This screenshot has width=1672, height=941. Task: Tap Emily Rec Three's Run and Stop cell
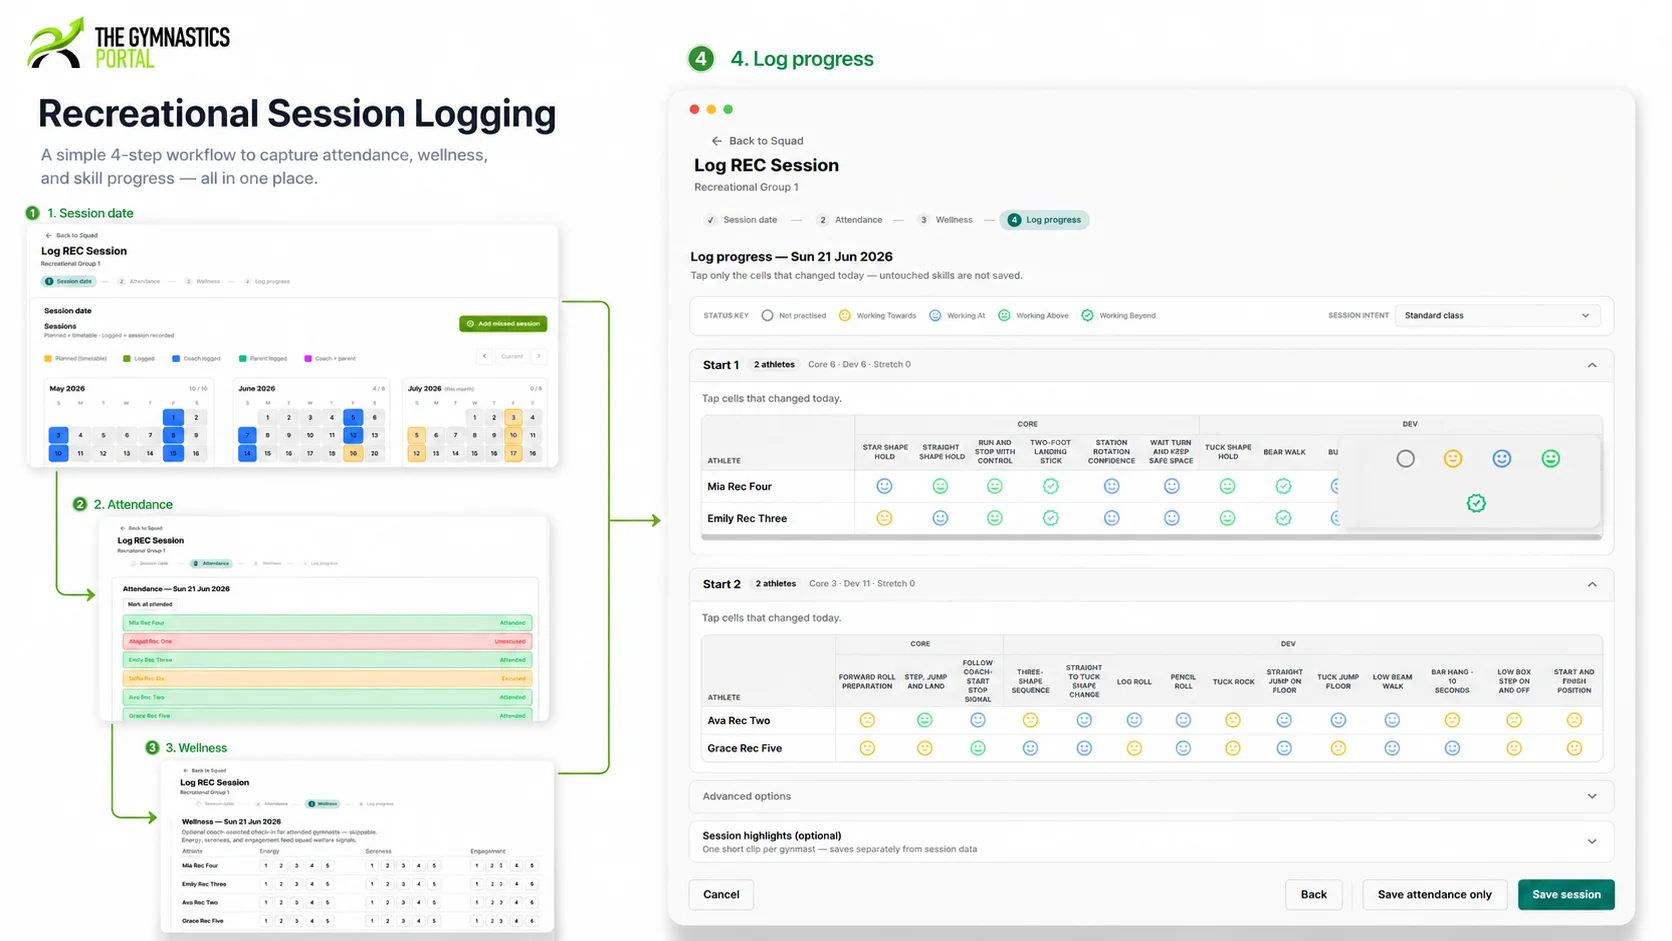pyautogui.click(x=994, y=518)
